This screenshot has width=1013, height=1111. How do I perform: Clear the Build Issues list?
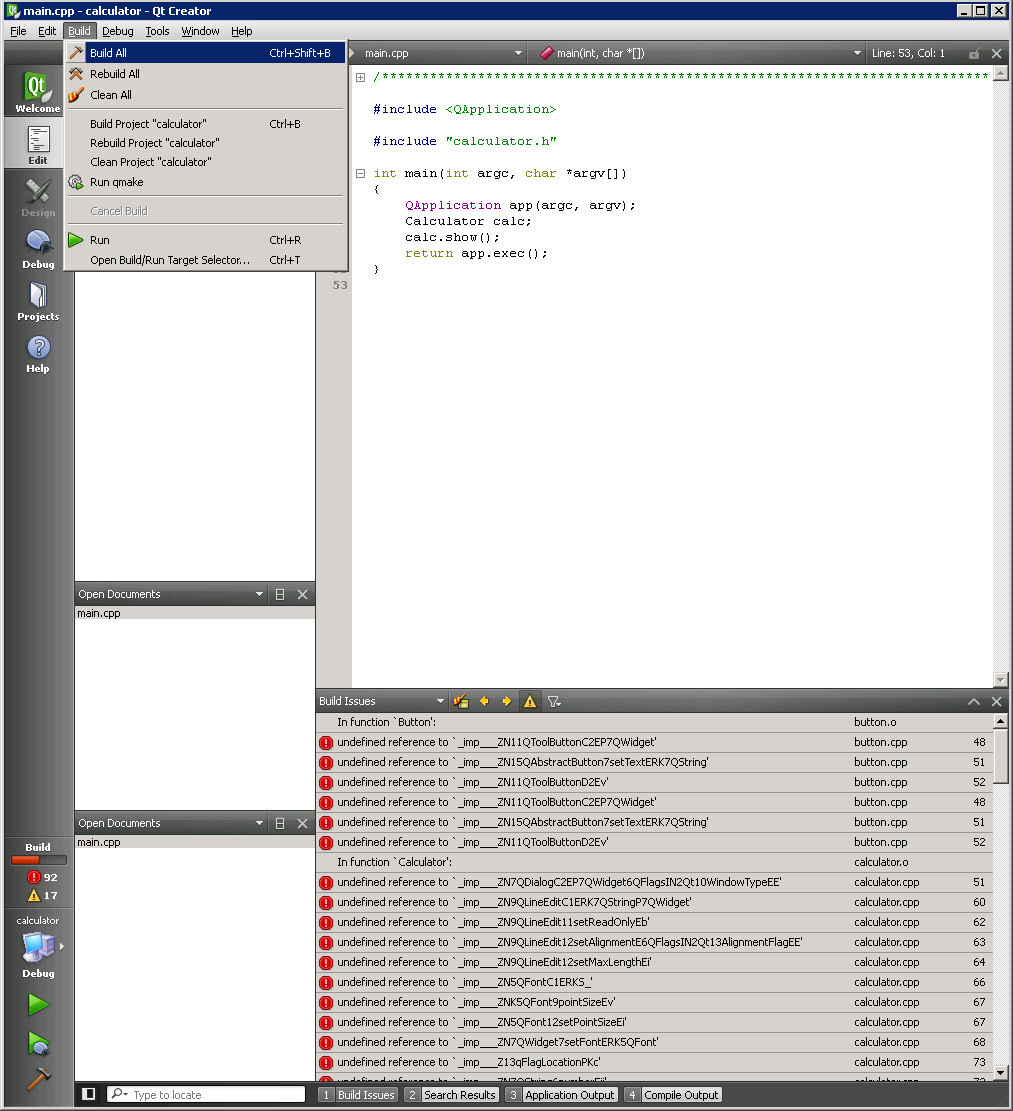461,701
